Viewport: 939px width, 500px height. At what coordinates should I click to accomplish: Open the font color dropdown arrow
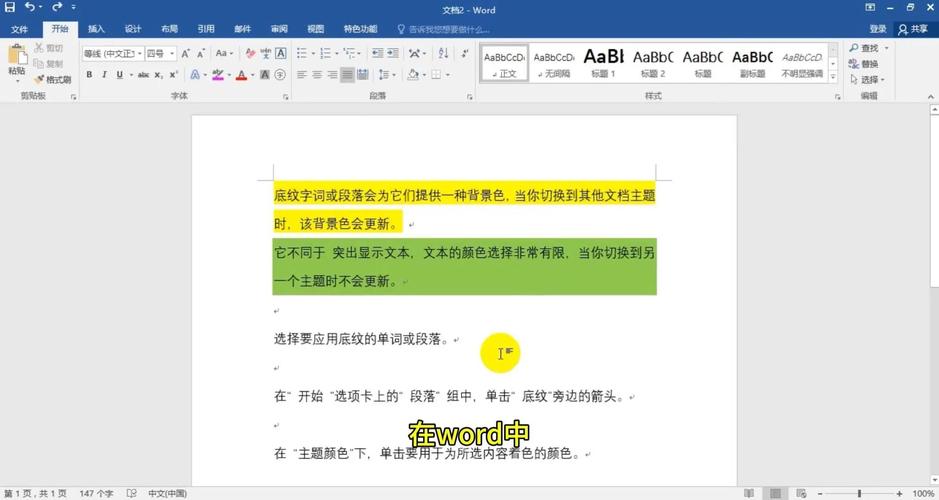pyautogui.click(x=253, y=75)
